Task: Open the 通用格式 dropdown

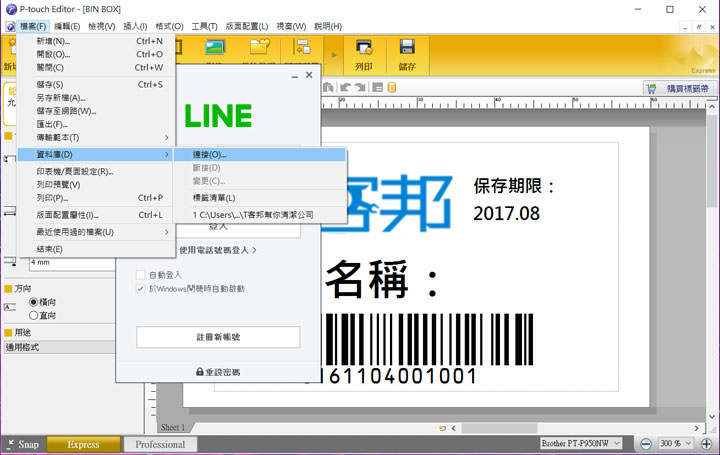Action: point(59,347)
